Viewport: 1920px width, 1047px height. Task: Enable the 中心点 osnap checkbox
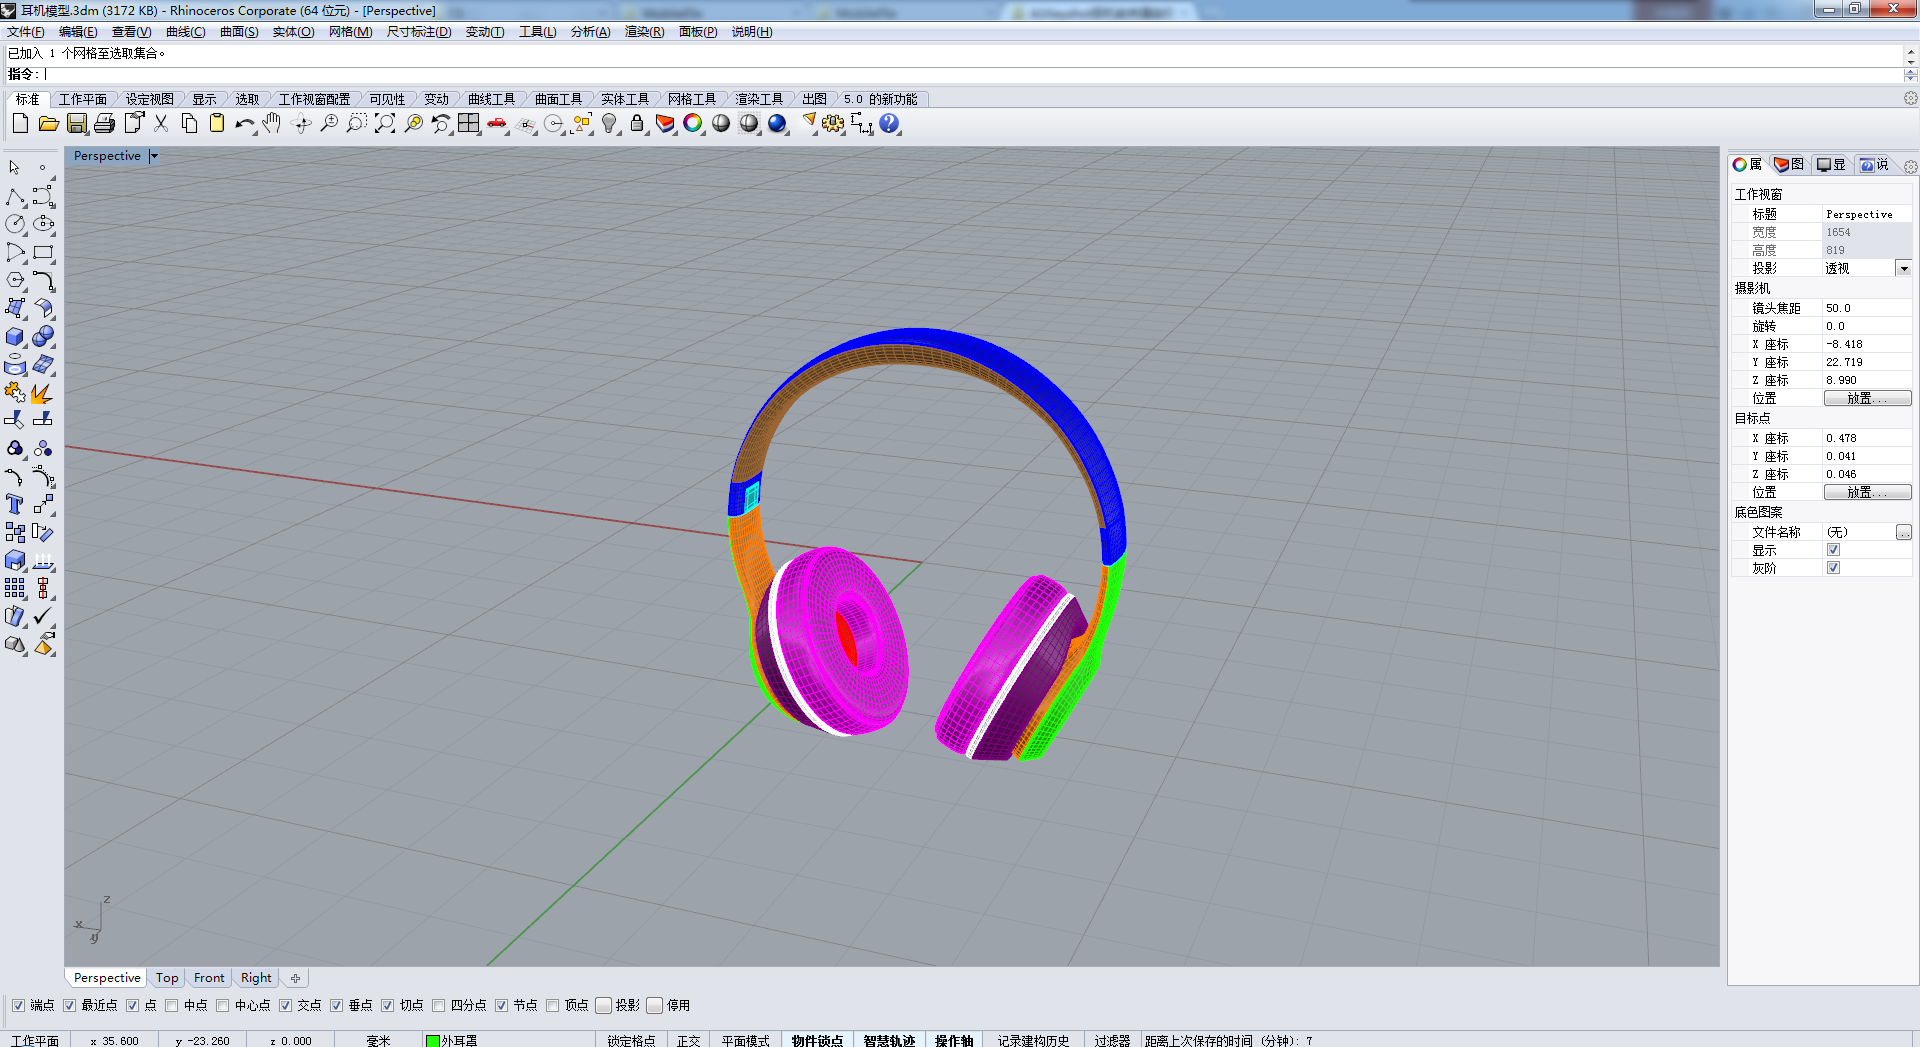coord(222,1005)
